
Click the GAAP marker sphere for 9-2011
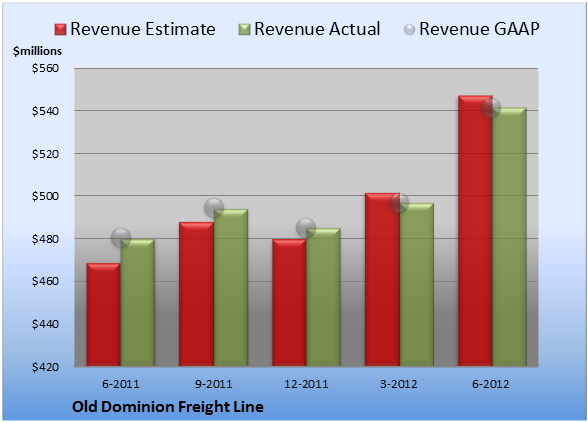(214, 208)
